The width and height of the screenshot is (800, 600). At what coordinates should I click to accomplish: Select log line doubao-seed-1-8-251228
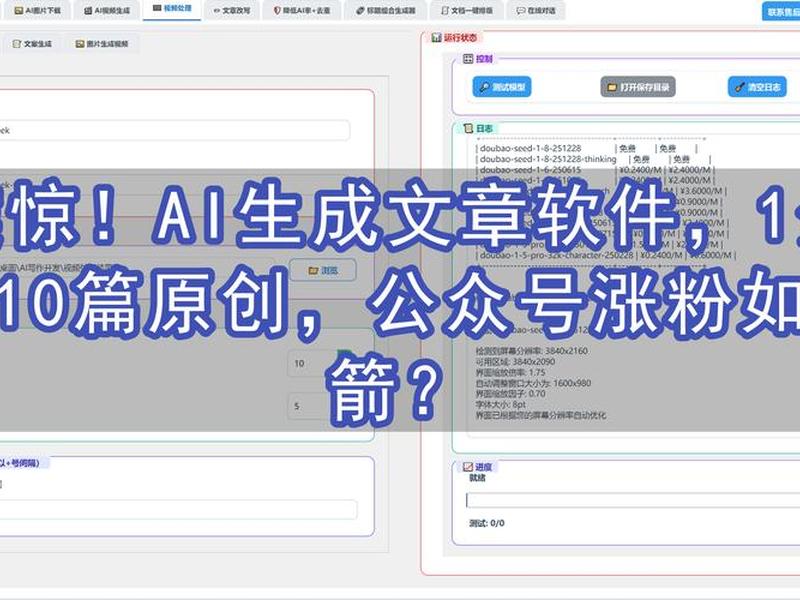point(530,148)
